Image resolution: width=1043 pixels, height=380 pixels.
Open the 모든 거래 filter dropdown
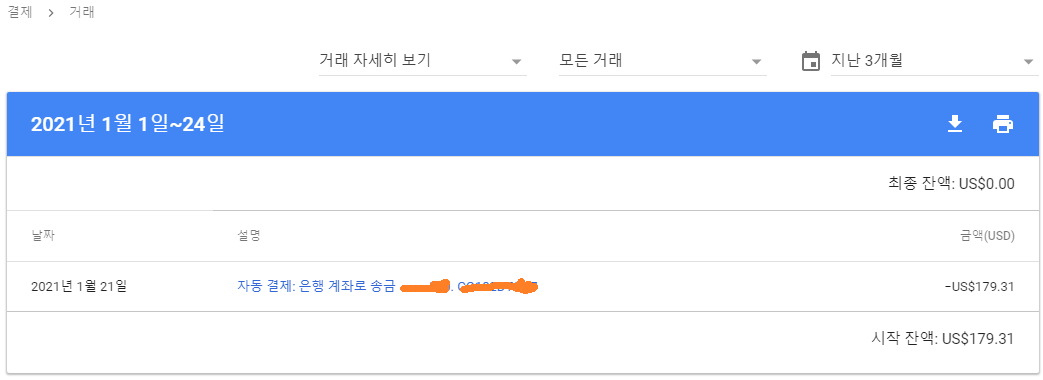tap(663, 61)
